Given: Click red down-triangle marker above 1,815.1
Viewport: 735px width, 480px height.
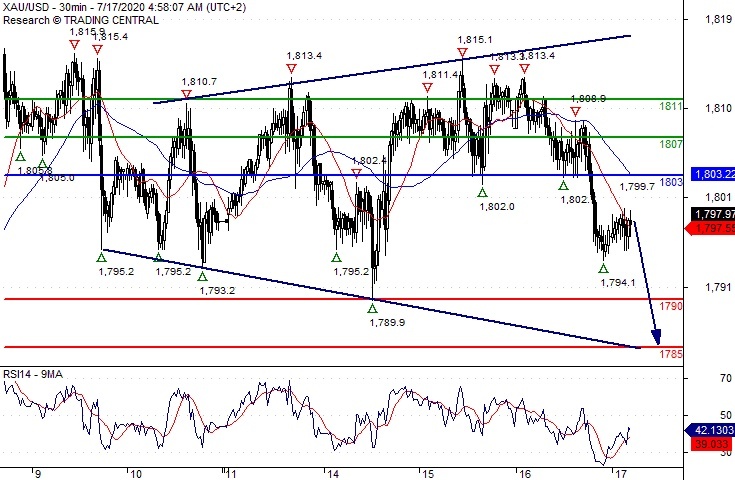Looking at the screenshot, I should point(463,52).
